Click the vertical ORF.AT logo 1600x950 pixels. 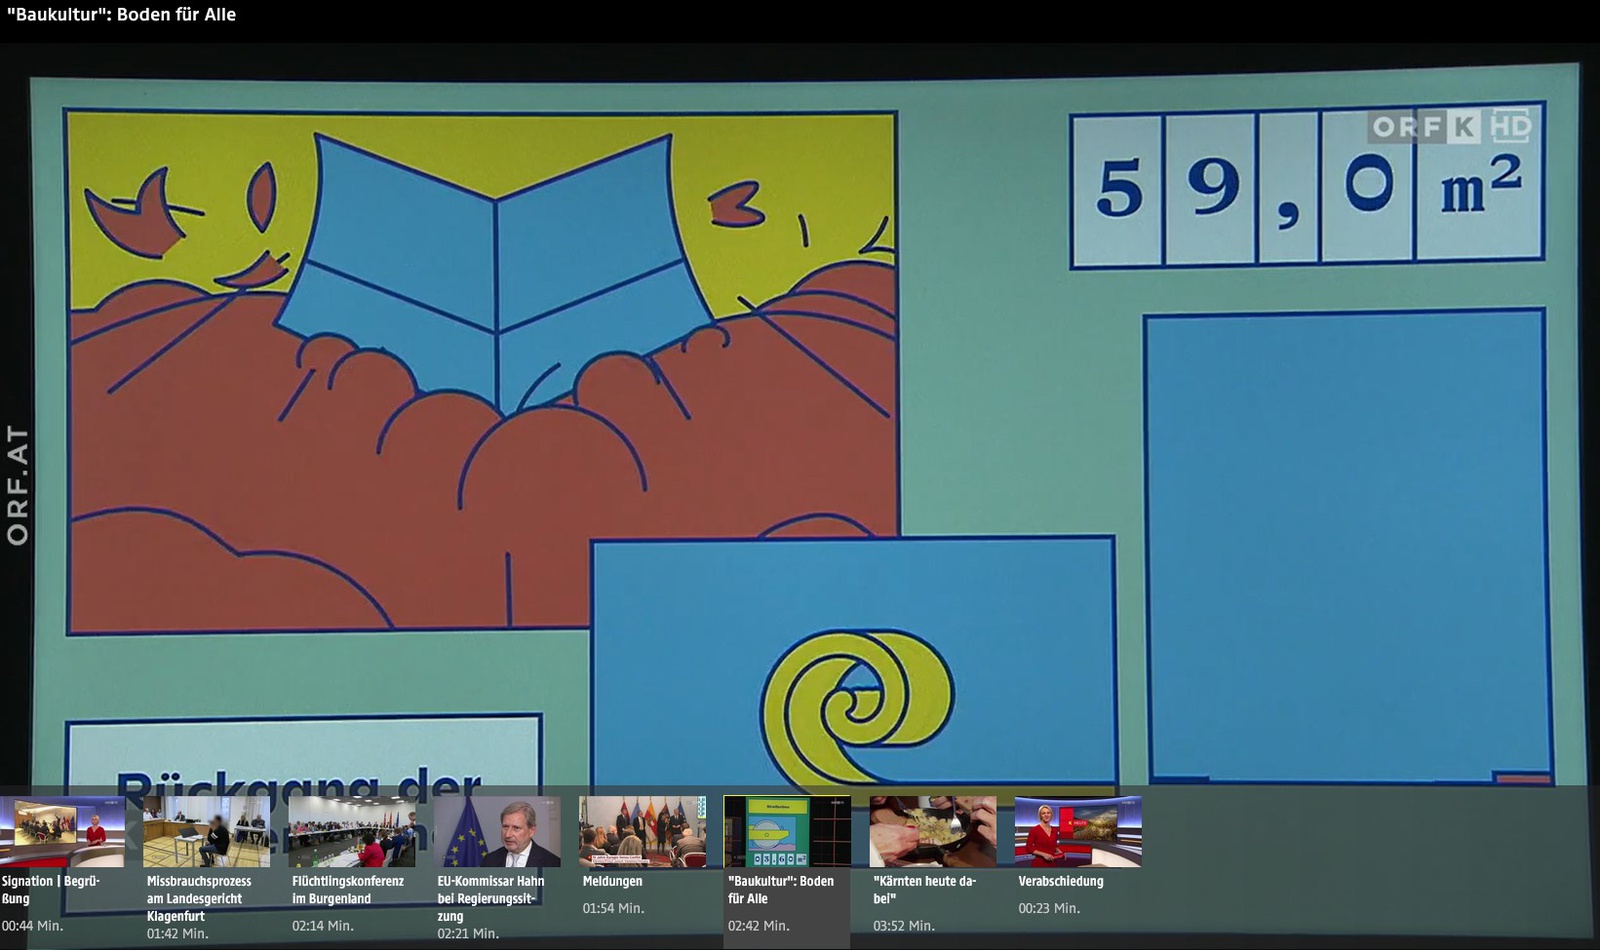[17, 485]
